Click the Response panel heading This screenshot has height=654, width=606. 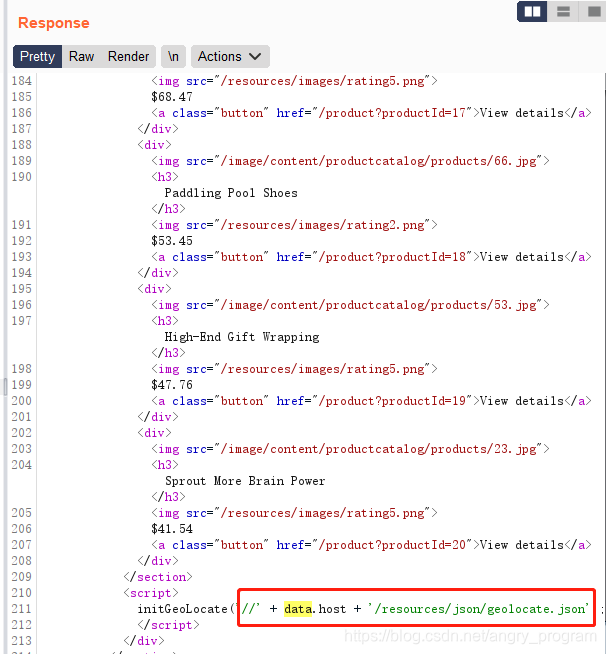point(54,23)
